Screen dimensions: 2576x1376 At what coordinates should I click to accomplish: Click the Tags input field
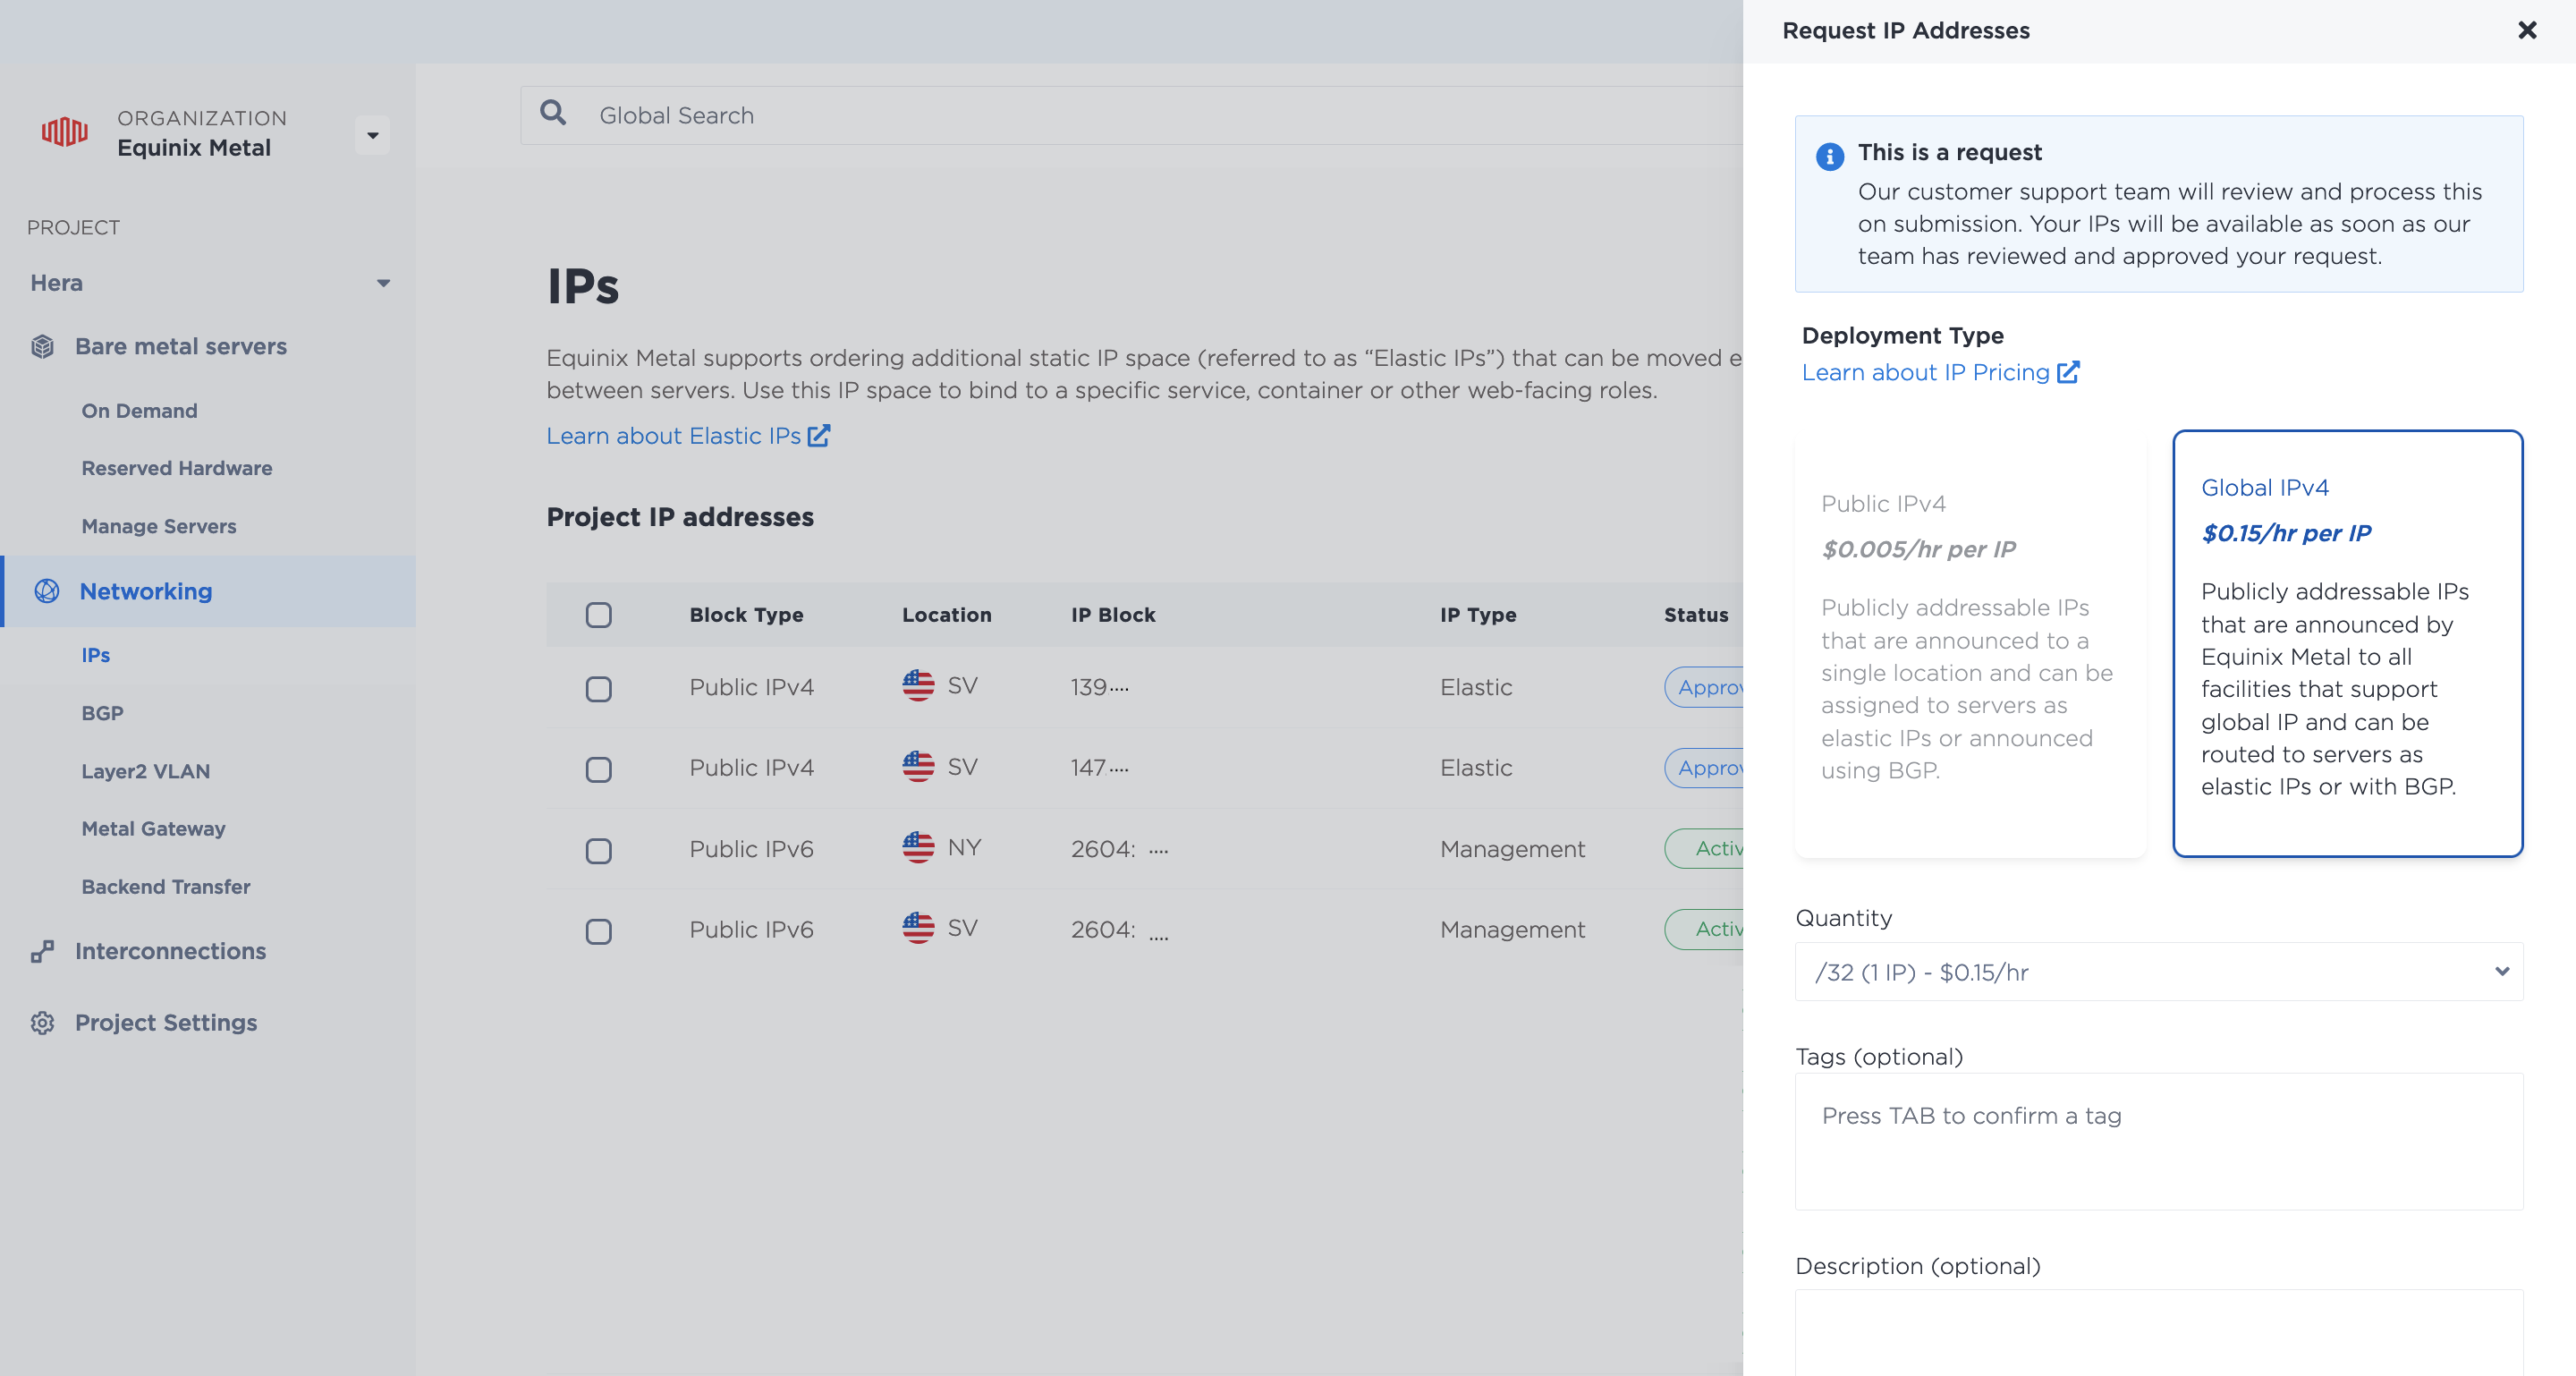point(2158,1141)
